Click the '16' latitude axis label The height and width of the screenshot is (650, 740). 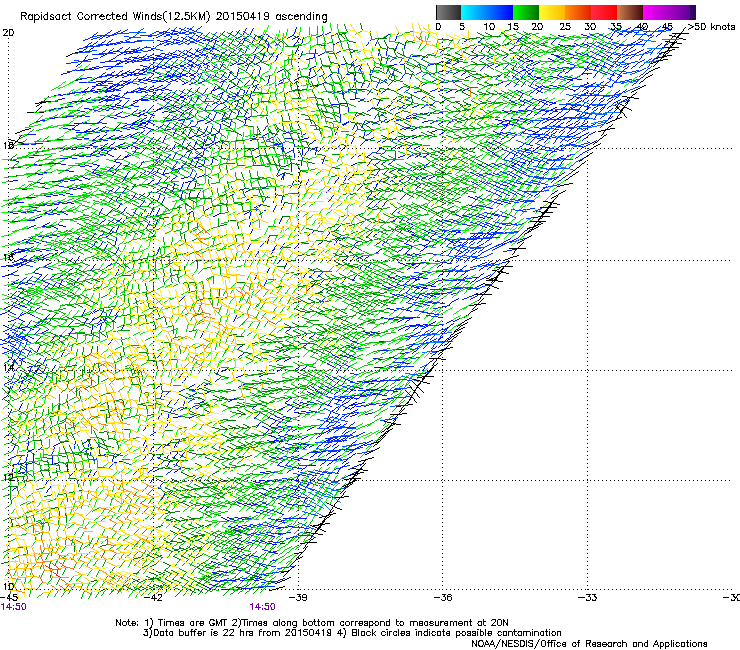click(x=8, y=257)
